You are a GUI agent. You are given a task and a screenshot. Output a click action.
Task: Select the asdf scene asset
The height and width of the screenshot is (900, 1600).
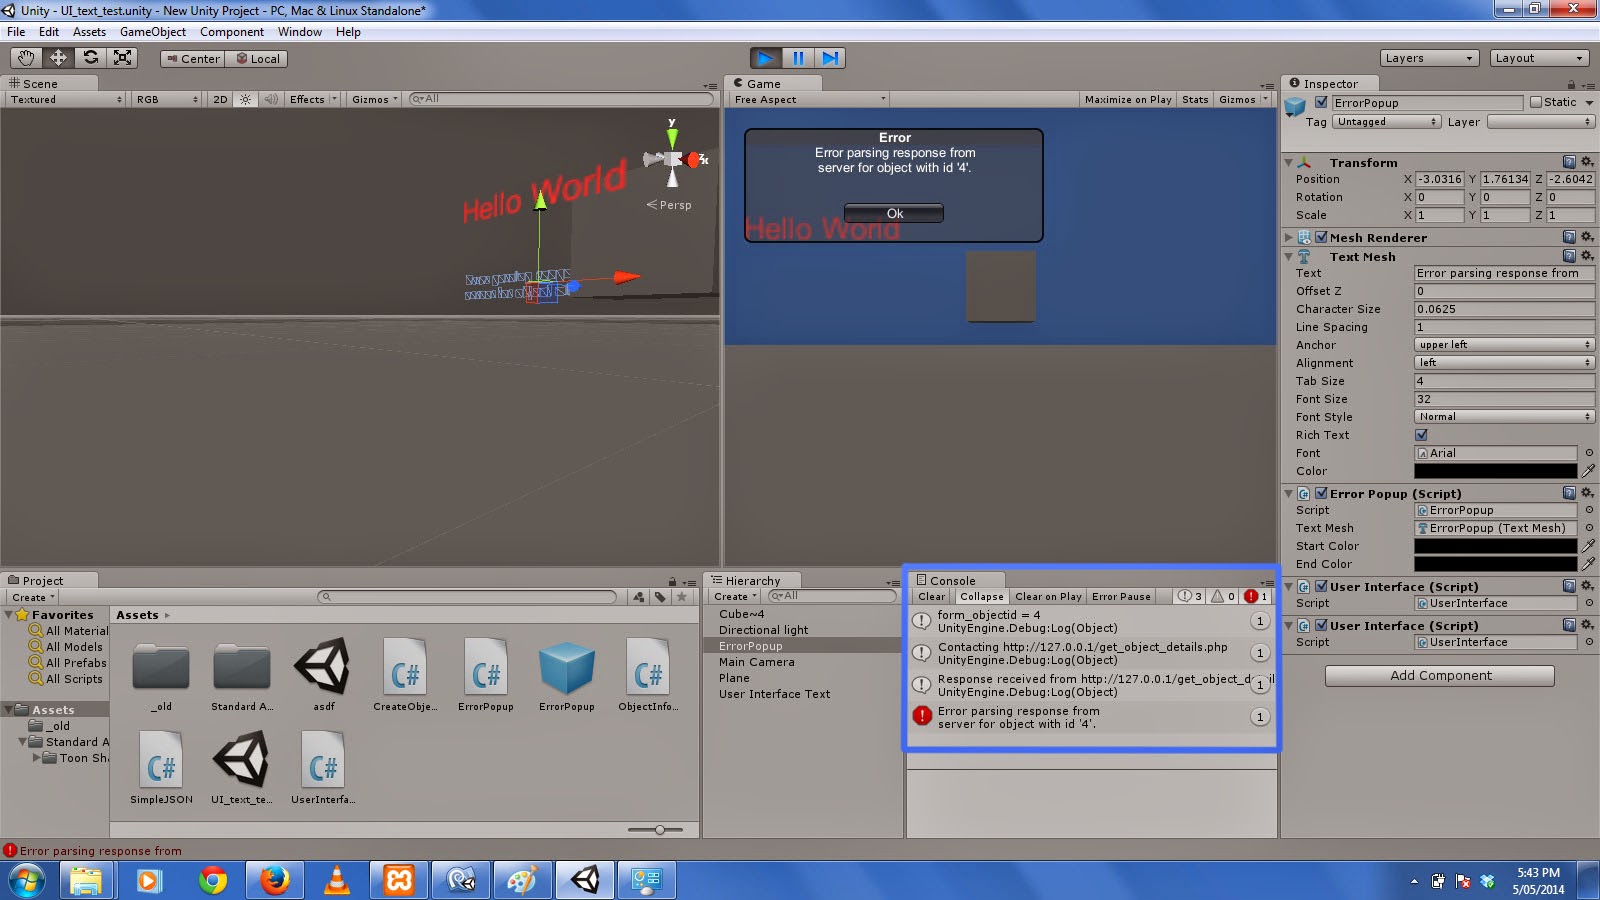click(323, 674)
